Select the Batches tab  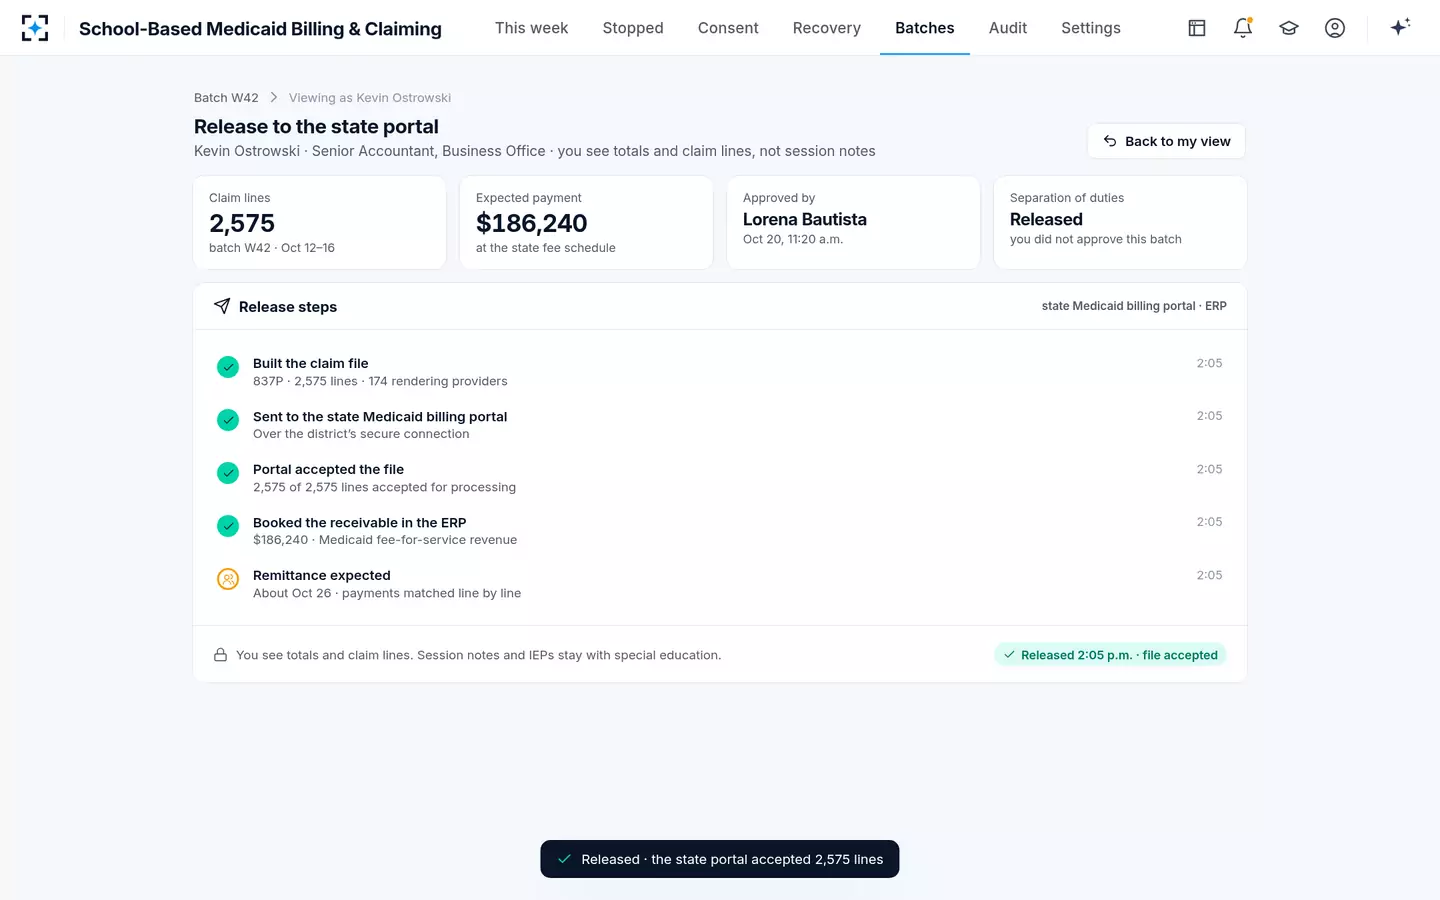(x=925, y=28)
